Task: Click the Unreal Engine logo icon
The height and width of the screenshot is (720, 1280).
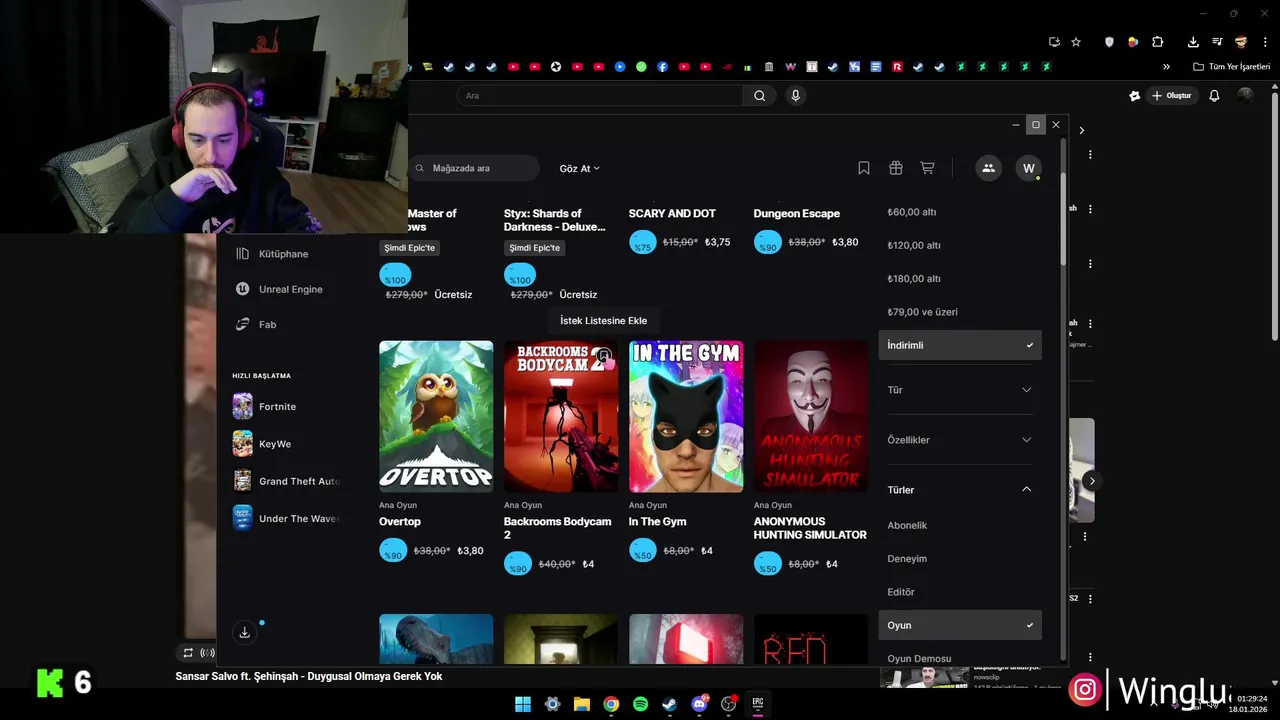Action: pos(242,289)
